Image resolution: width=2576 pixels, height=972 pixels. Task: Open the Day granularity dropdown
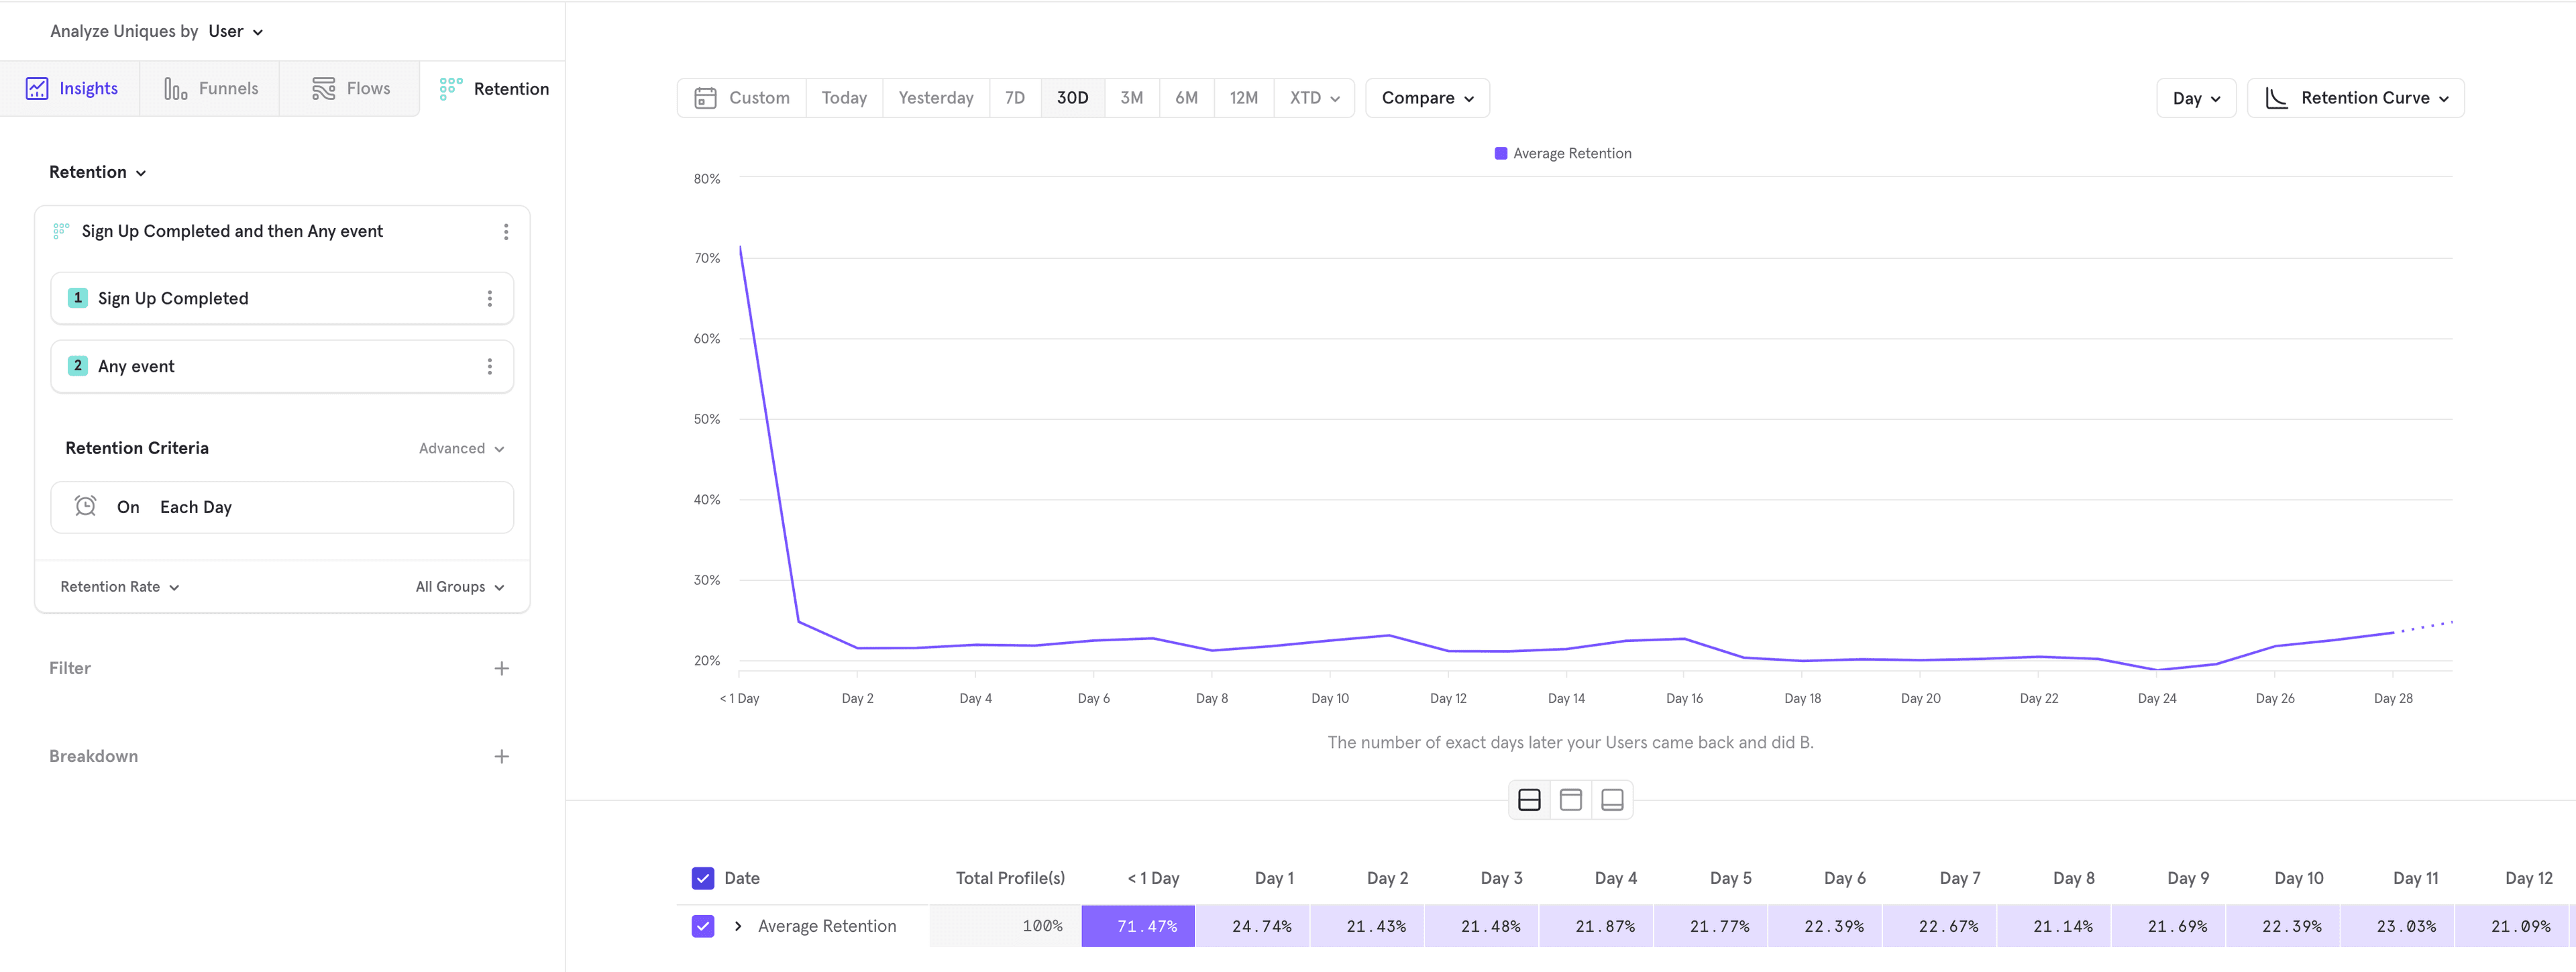pos(2195,97)
